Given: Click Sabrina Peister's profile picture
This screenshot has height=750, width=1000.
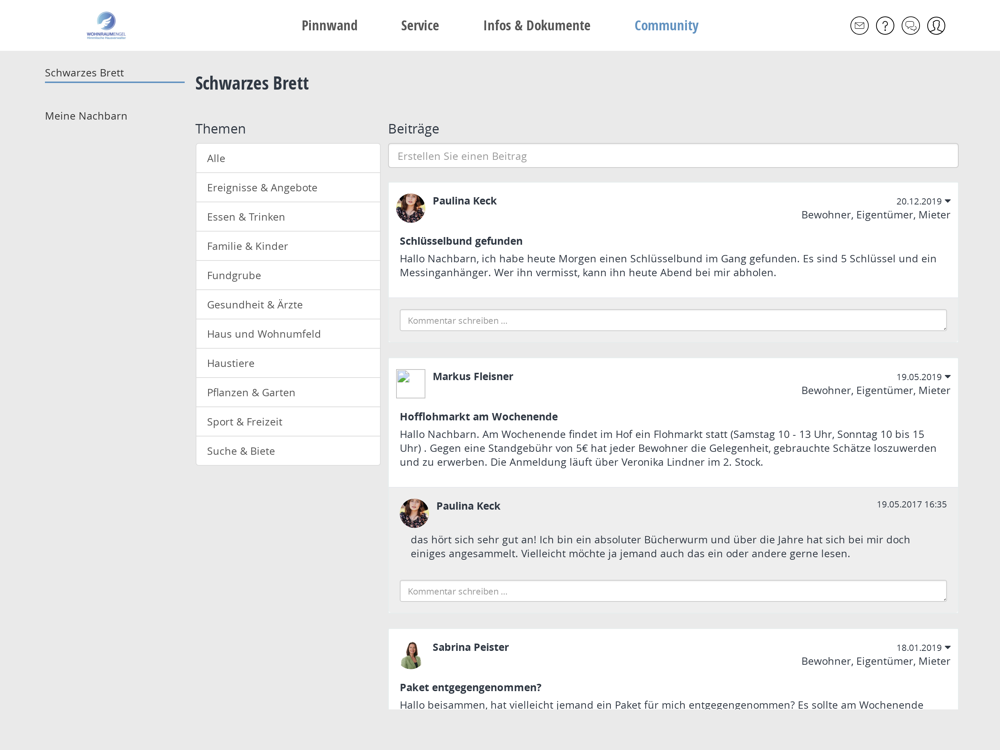Looking at the screenshot, I should 411,654.
